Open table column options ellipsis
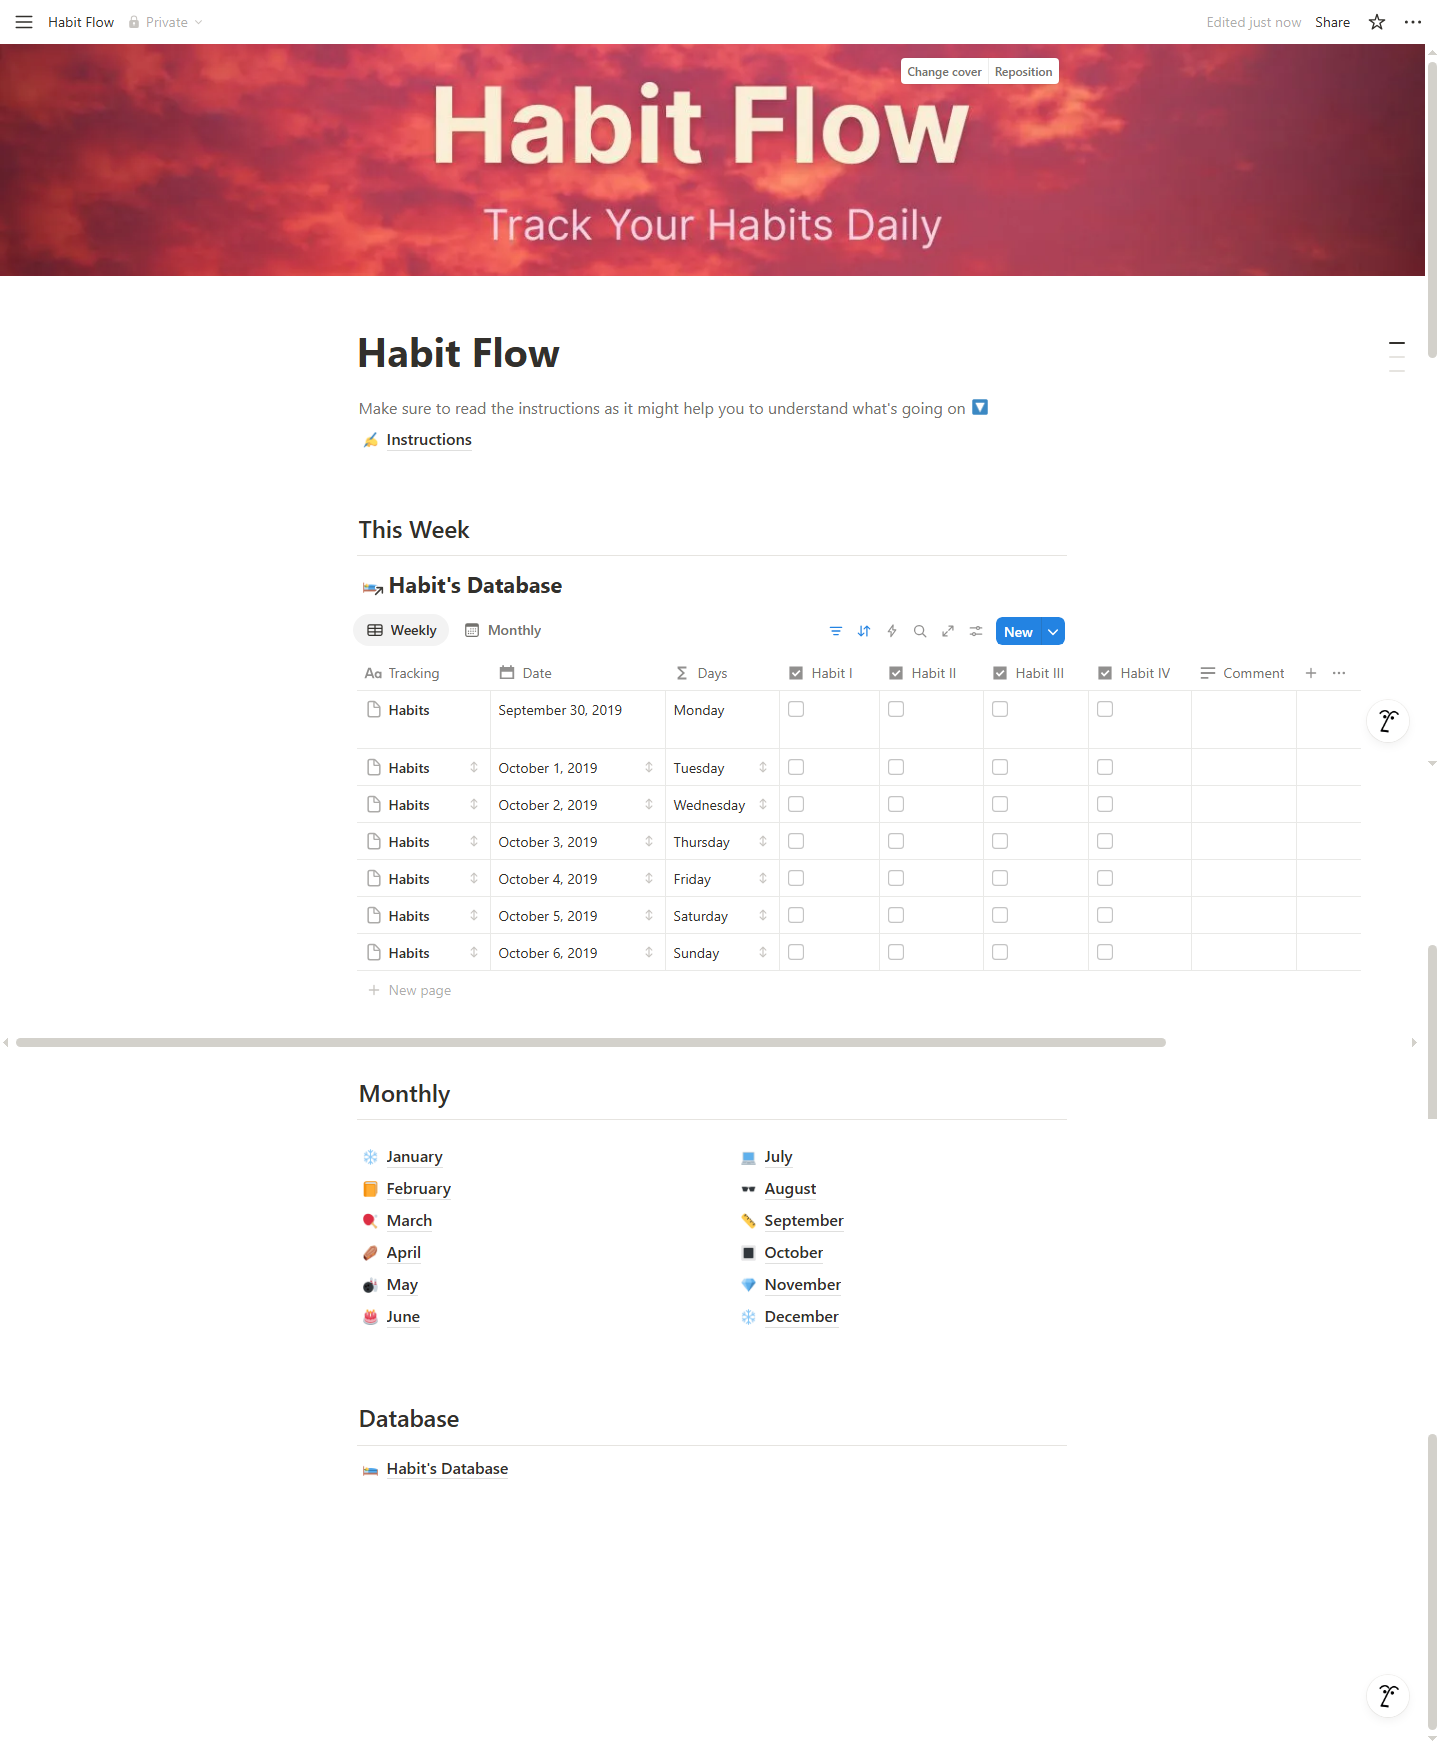 [x=1339, y=673]
